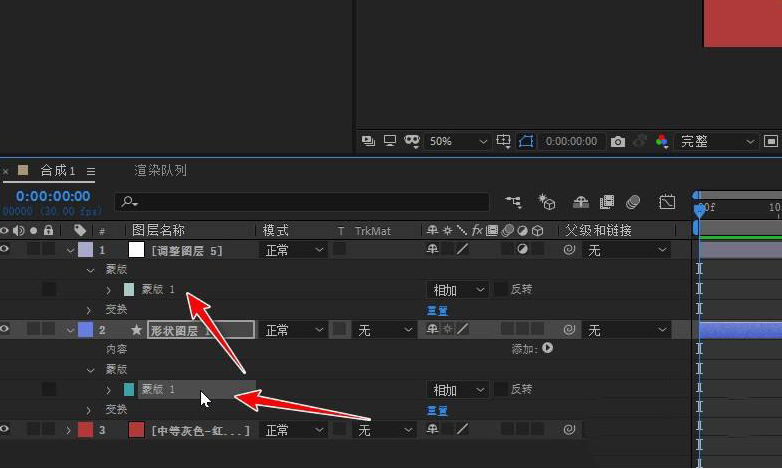This screenshot has height=469, width=782.
Task: Click teal mask color swatch under layer 2
Action: click(x=129, y=389)
